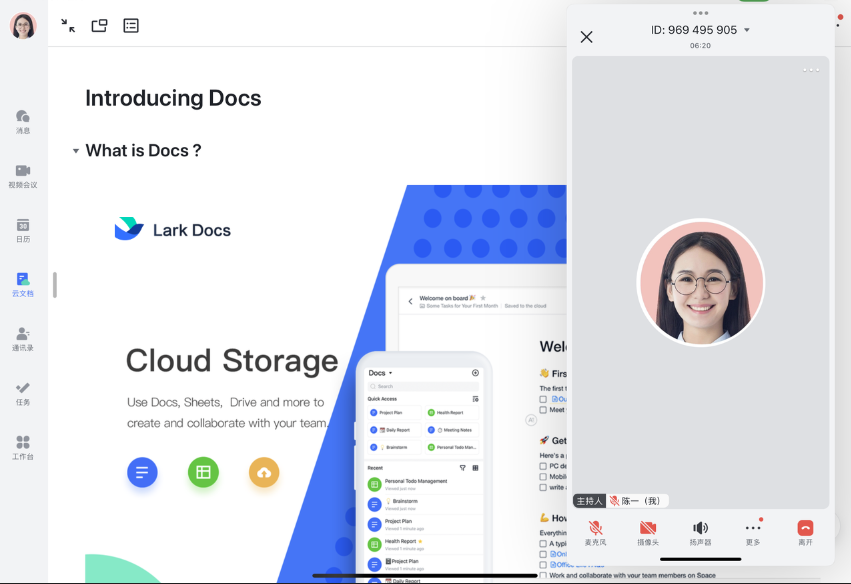Click the 'Cloud Storage' heading
The width and height of the screenshot is (851, 584).
coord(232,361)
